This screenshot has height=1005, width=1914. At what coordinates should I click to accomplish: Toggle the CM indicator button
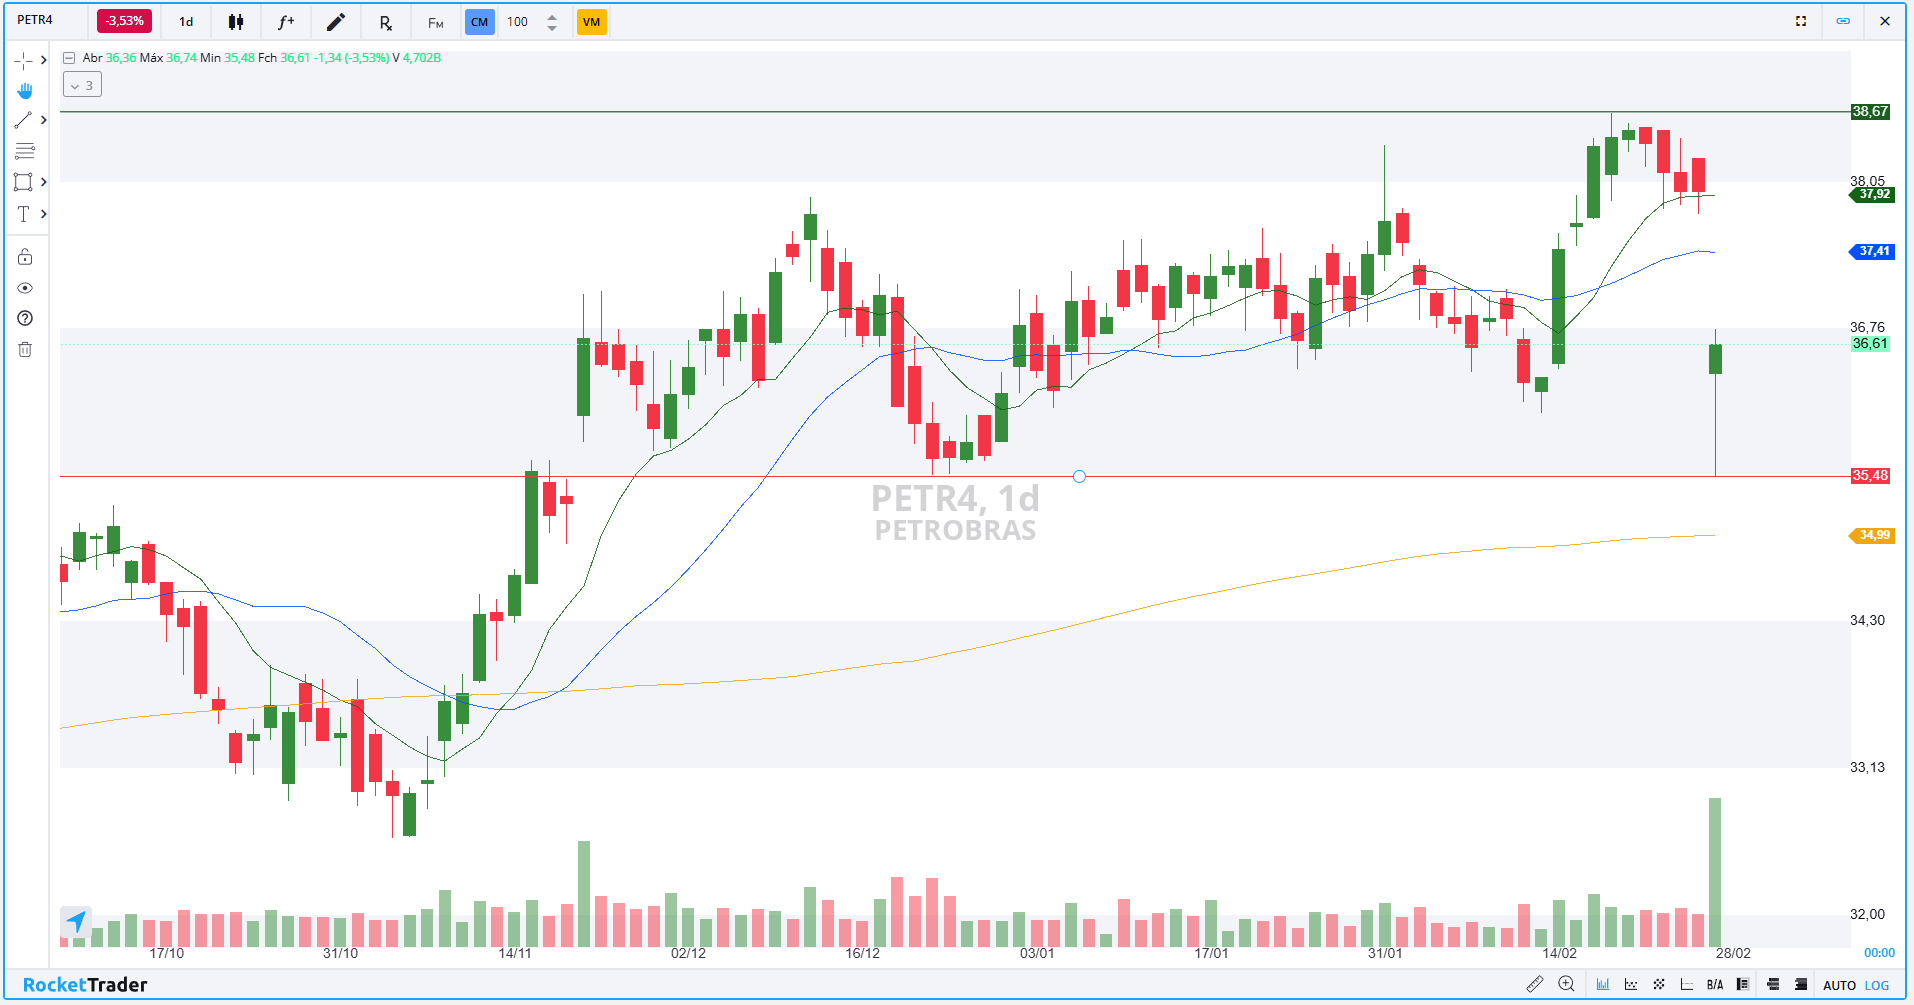[x=480, y=21]
